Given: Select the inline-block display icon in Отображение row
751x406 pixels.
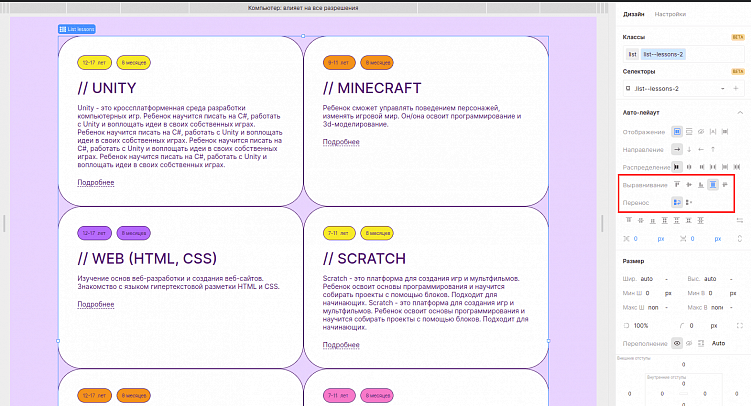Looking at the screenshot, I should pos(725,132).
